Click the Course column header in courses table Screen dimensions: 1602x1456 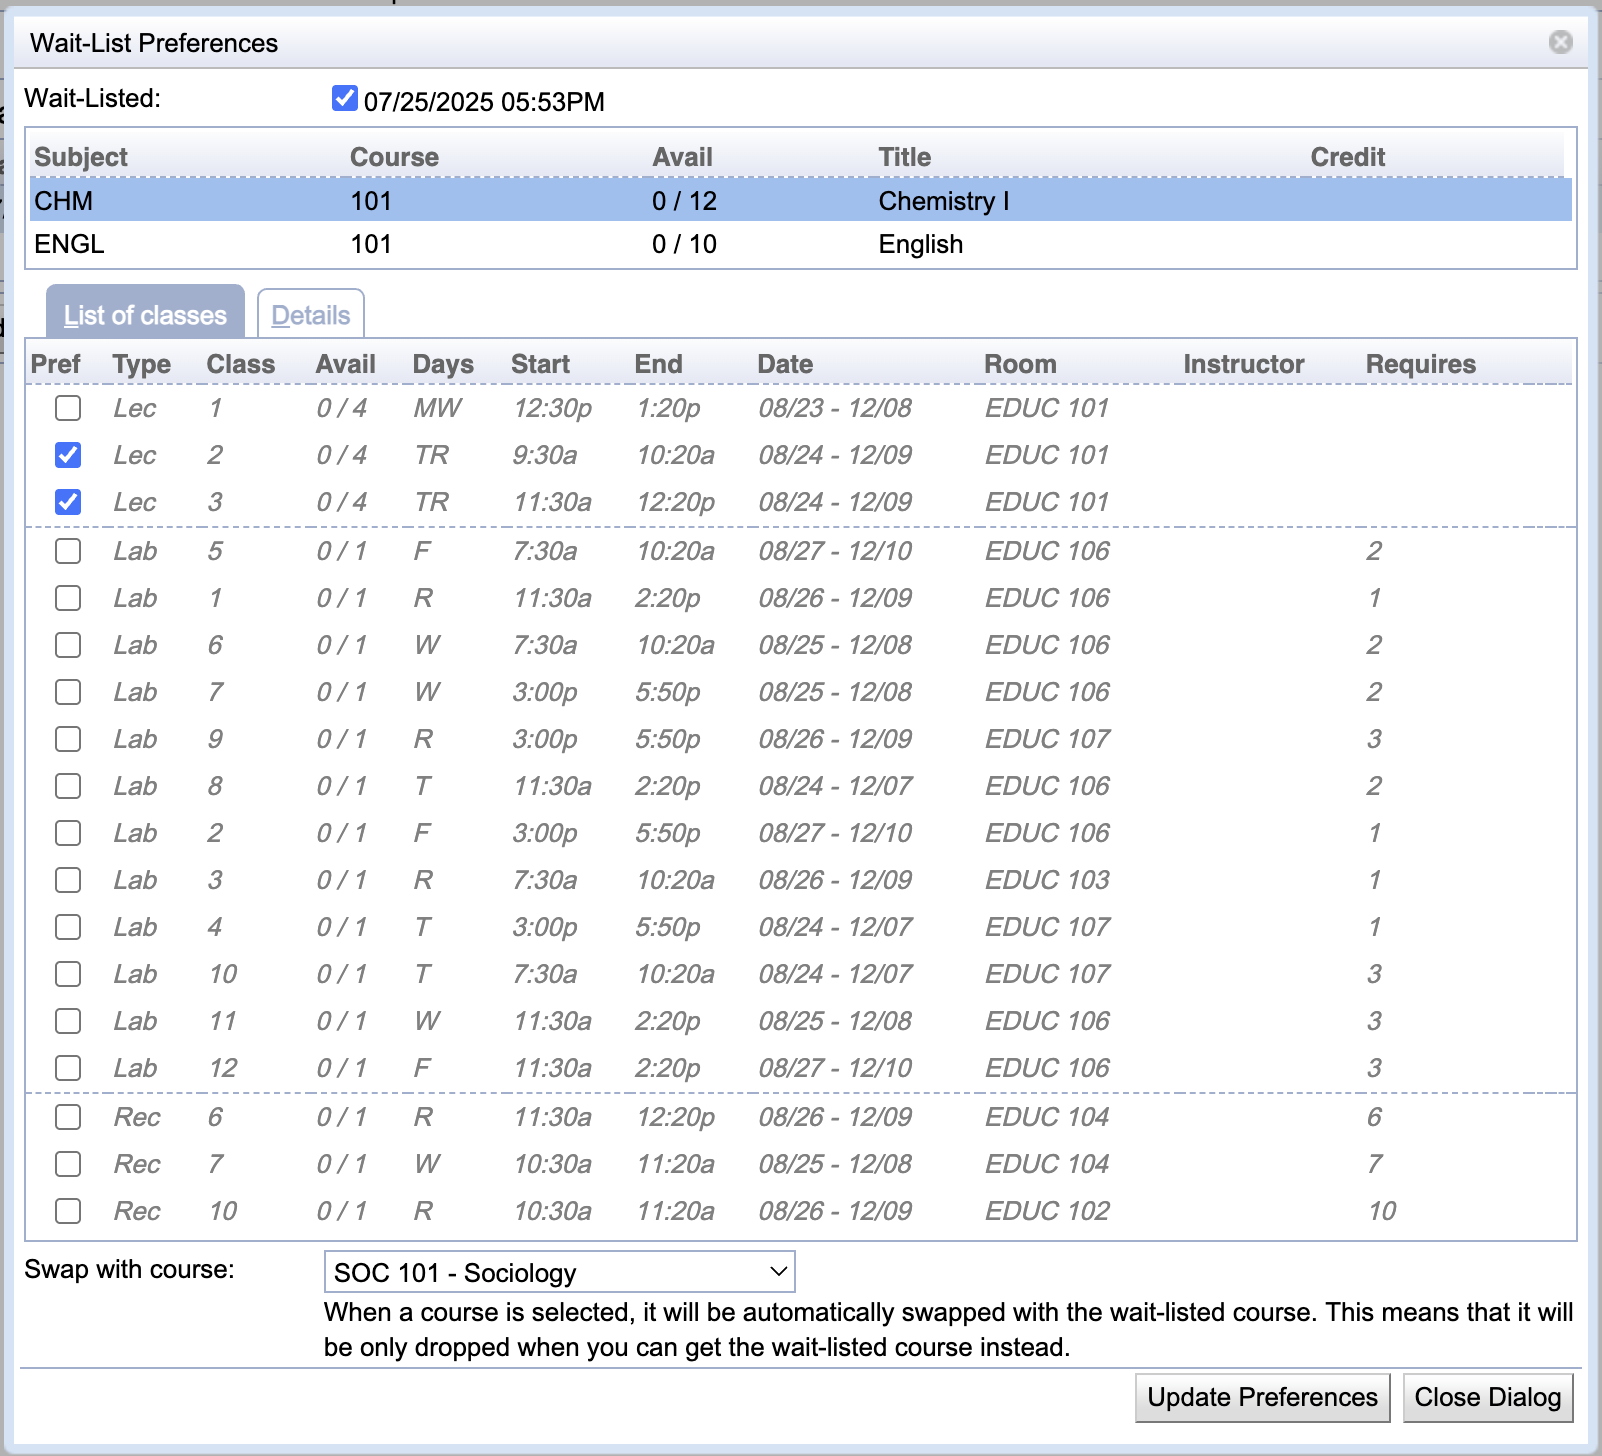(394, 157)
